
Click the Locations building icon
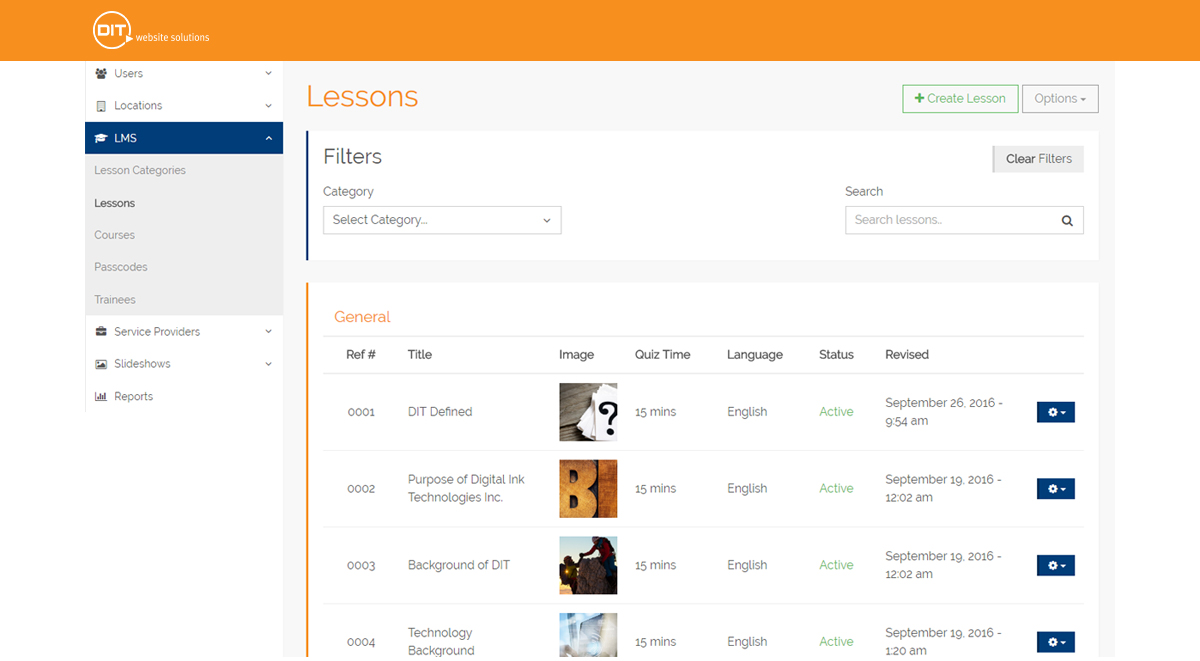click(101, 106)
